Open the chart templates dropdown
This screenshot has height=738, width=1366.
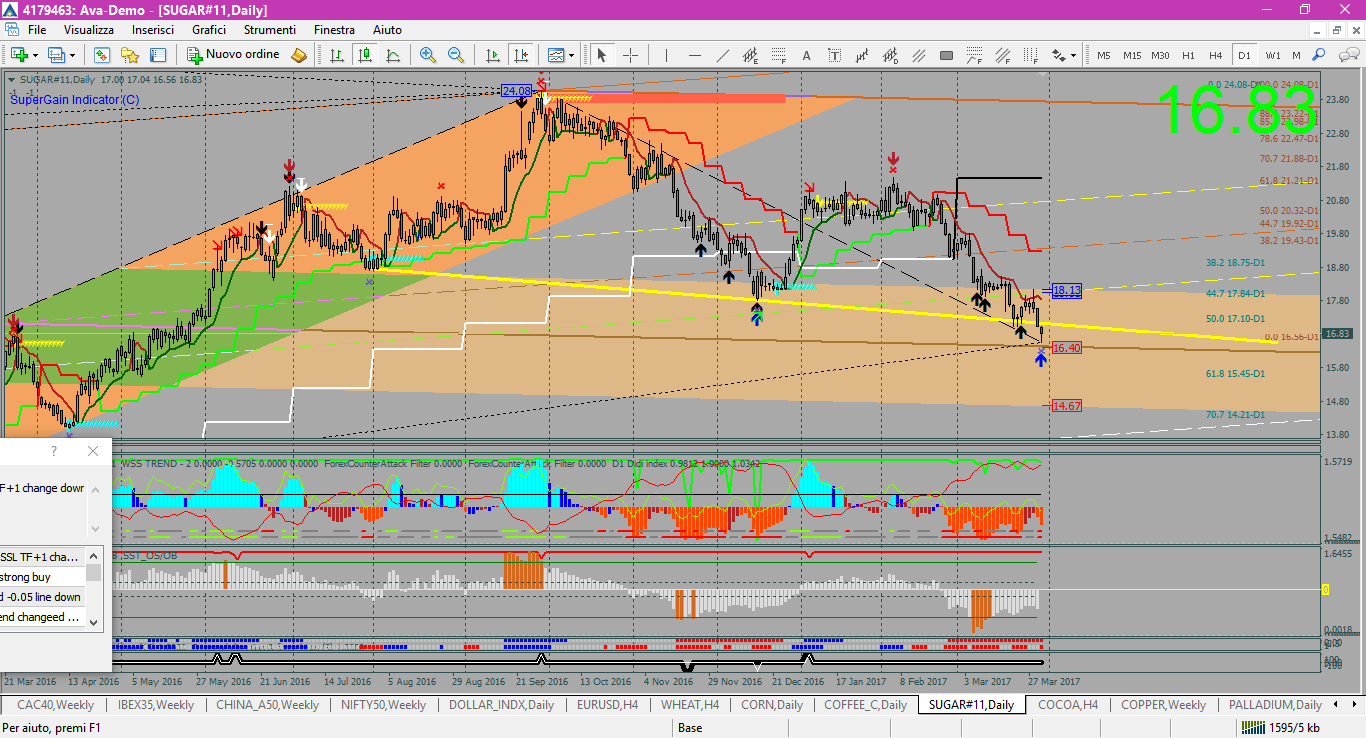point(560,55)
